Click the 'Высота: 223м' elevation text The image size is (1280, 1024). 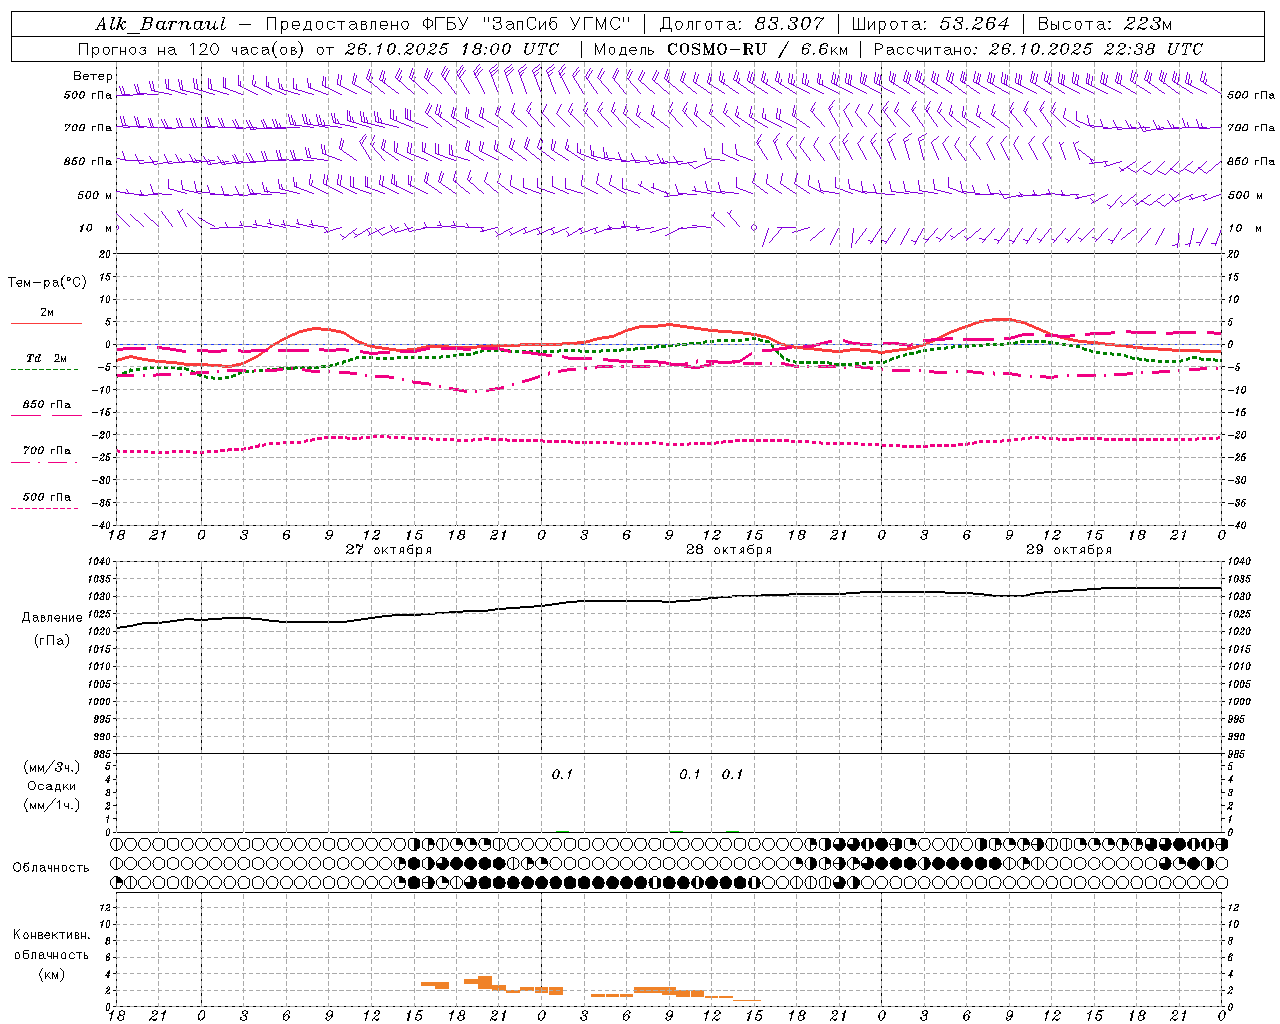click(x=1104, y=24)
